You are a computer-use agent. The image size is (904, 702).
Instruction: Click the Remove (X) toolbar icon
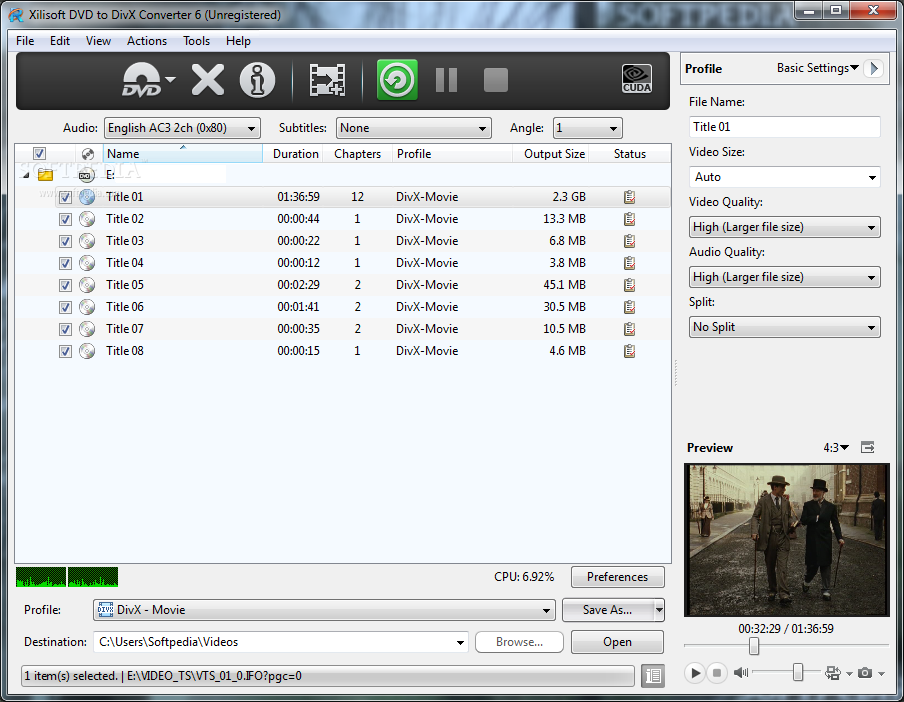pos(208,80)
